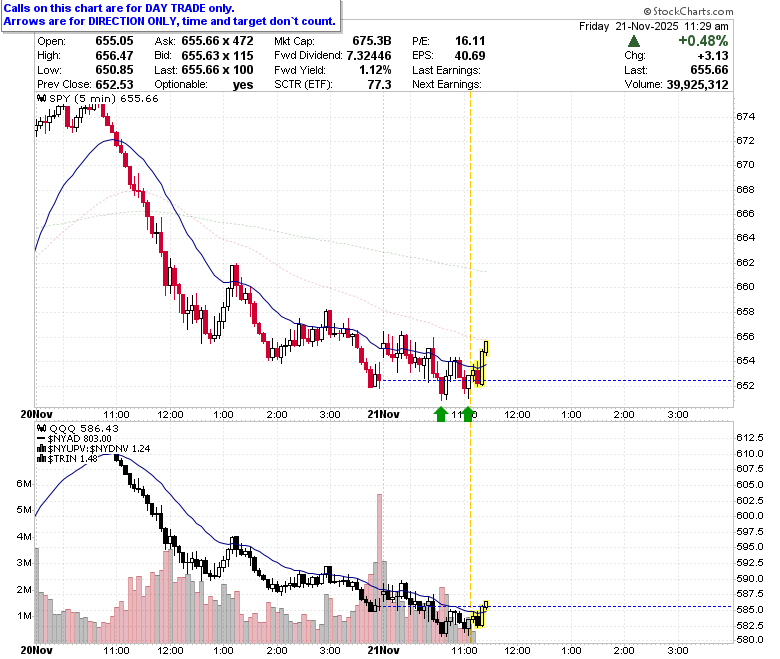The height and width of the screenshot is (659, 780).
Task: Click the Optionable yes value
Action: (x=243, y=85)
